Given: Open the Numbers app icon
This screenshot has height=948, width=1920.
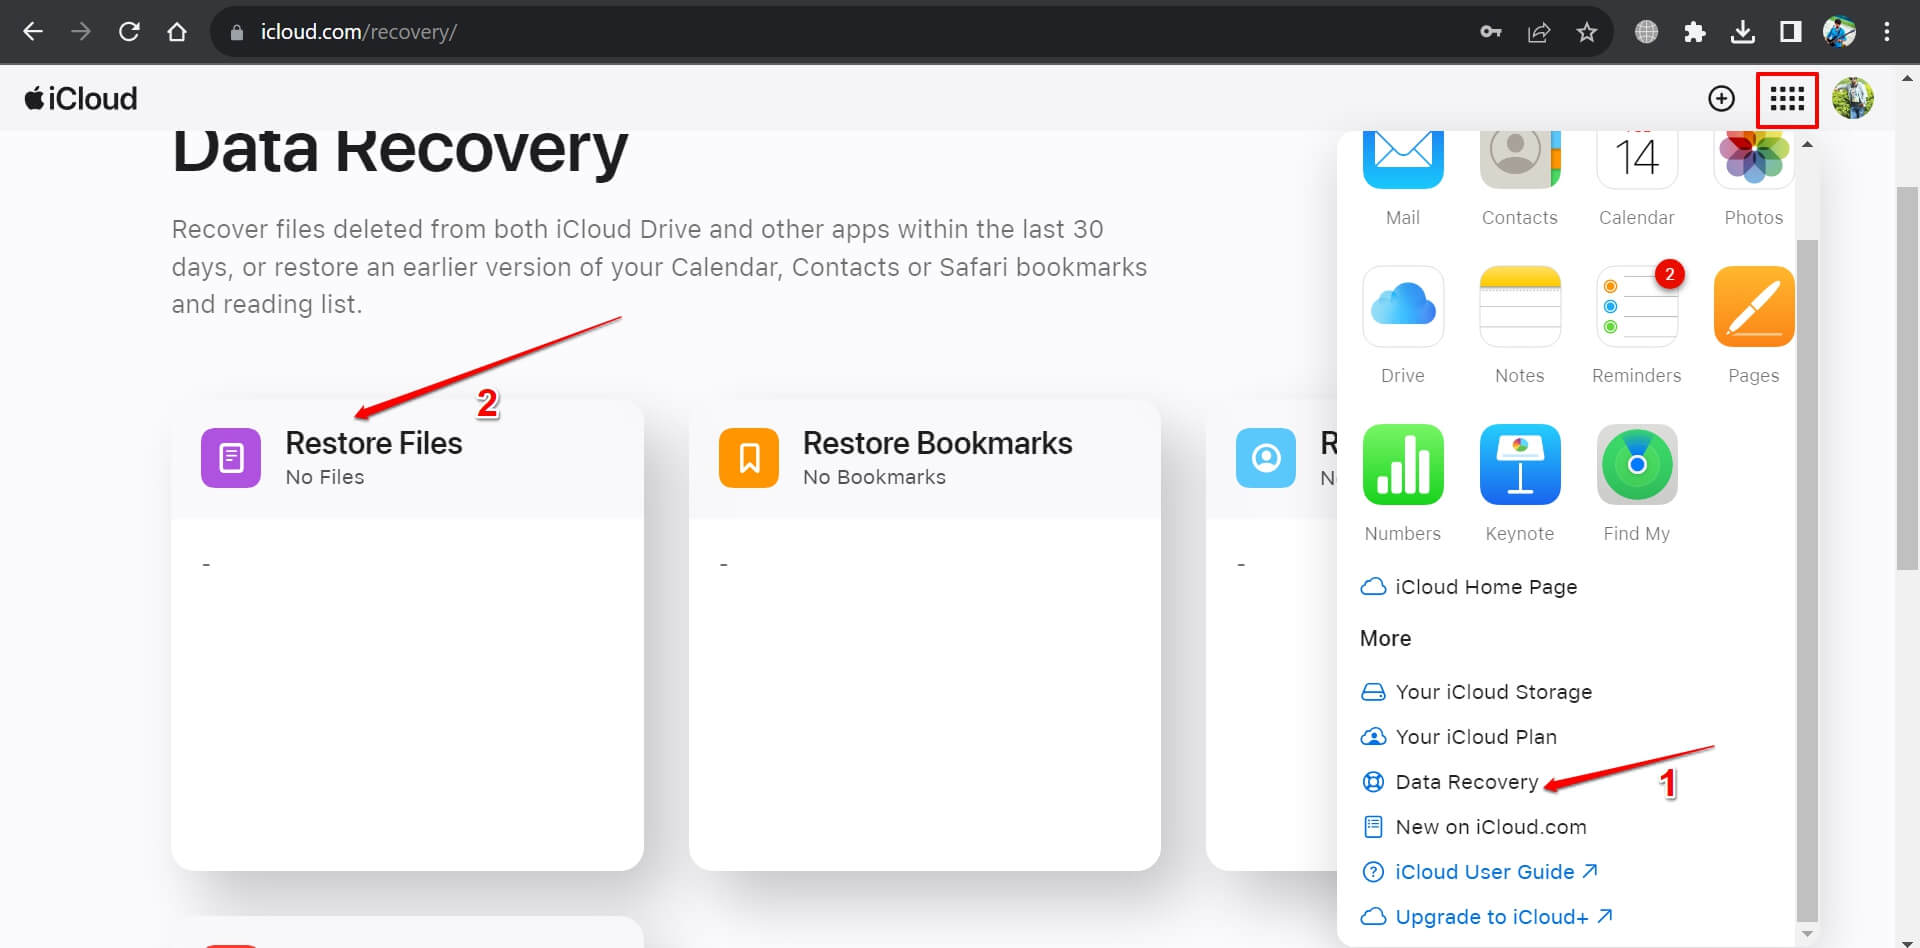Looking at the screenshot, I should tap(1402, 464).
